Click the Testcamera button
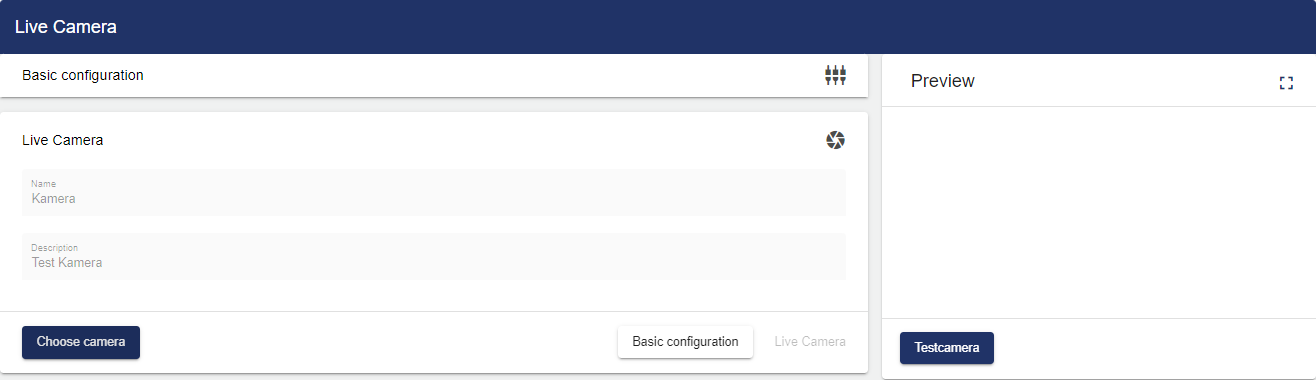 point(947,348)
